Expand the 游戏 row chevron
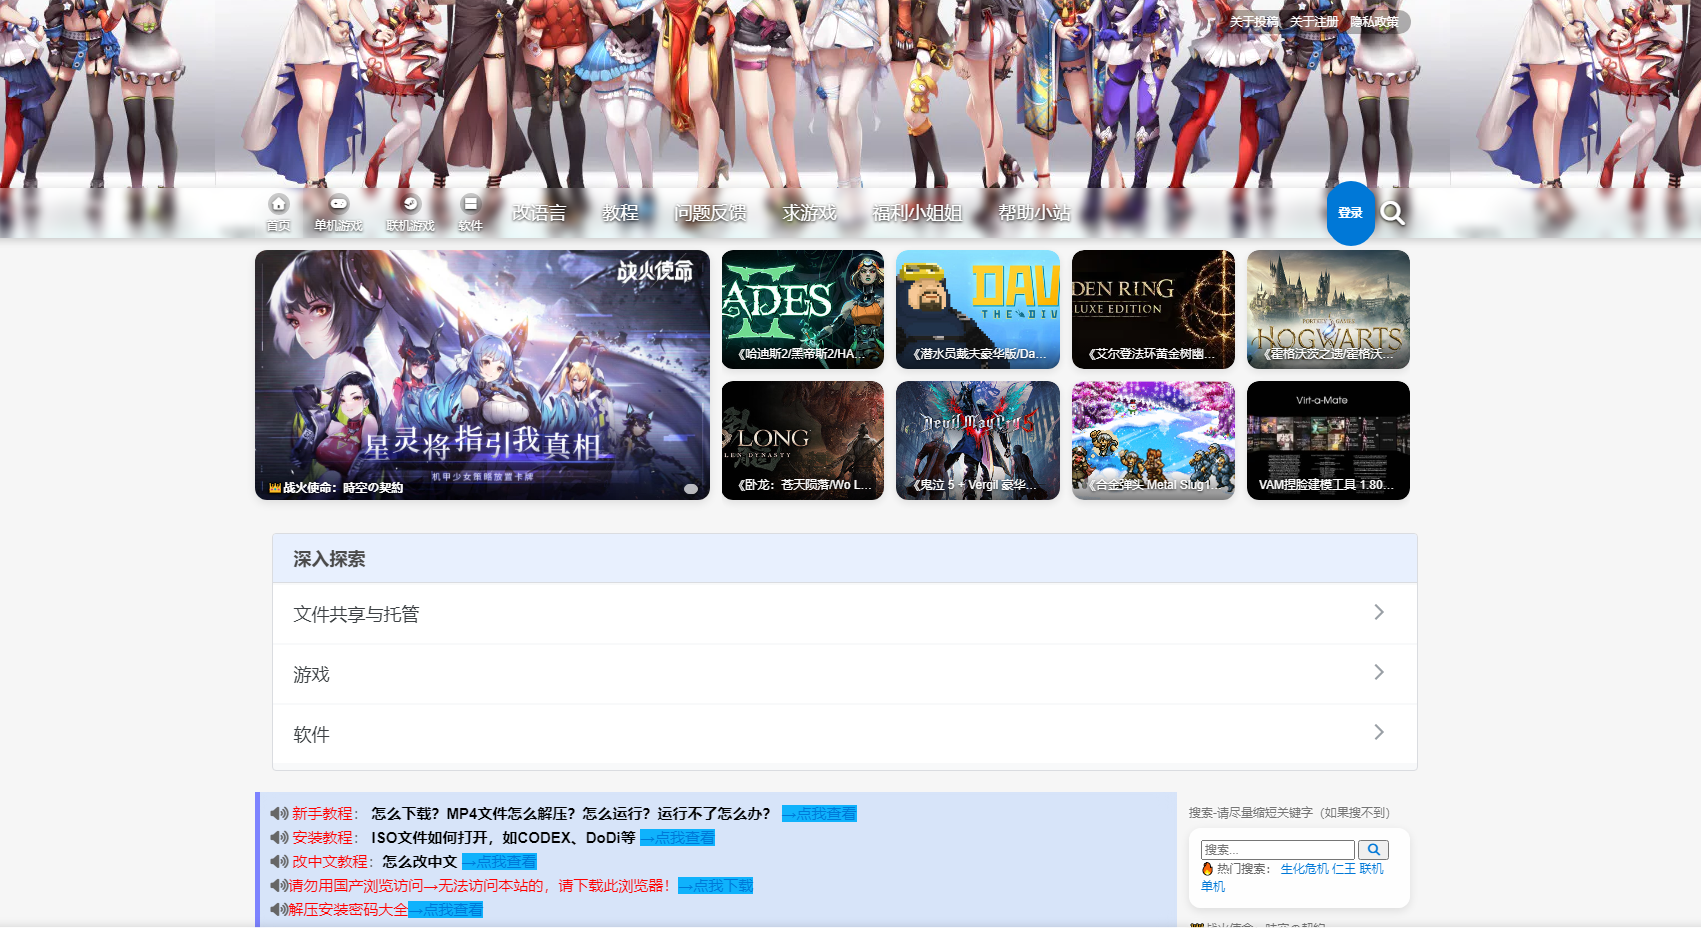Viewport: 1701px width, 928px height. point(1379,672)
